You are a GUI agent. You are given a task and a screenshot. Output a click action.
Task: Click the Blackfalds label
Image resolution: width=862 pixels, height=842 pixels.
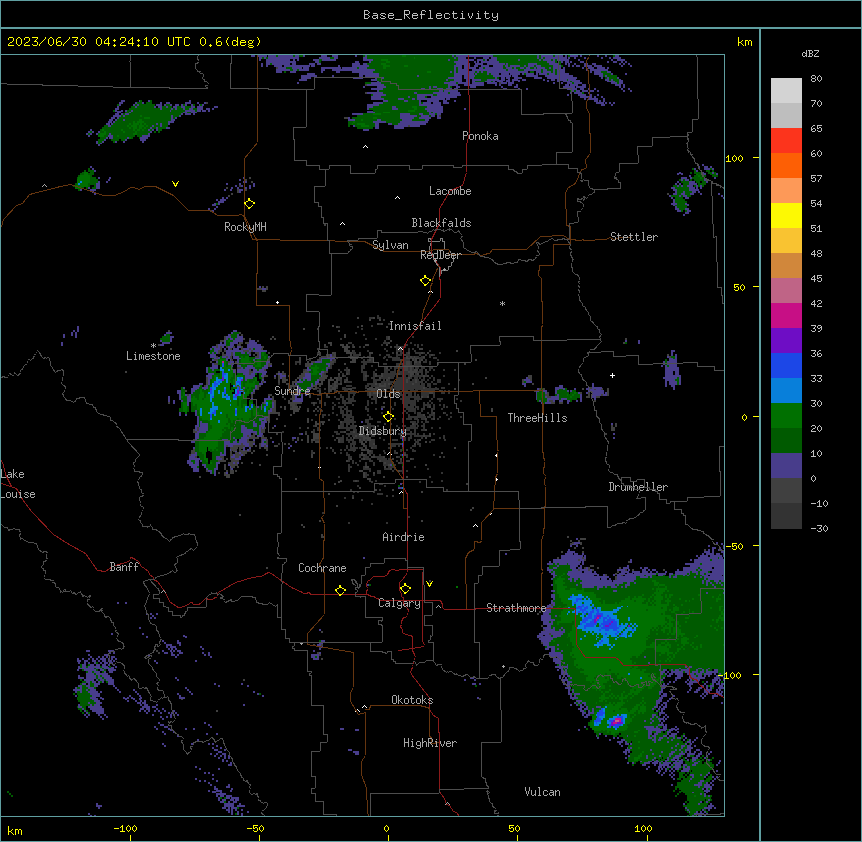[x=441, y=223]
